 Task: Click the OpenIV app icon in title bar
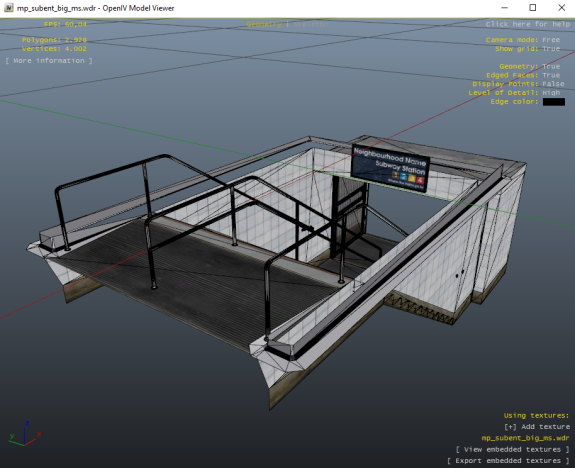point(9,8)
